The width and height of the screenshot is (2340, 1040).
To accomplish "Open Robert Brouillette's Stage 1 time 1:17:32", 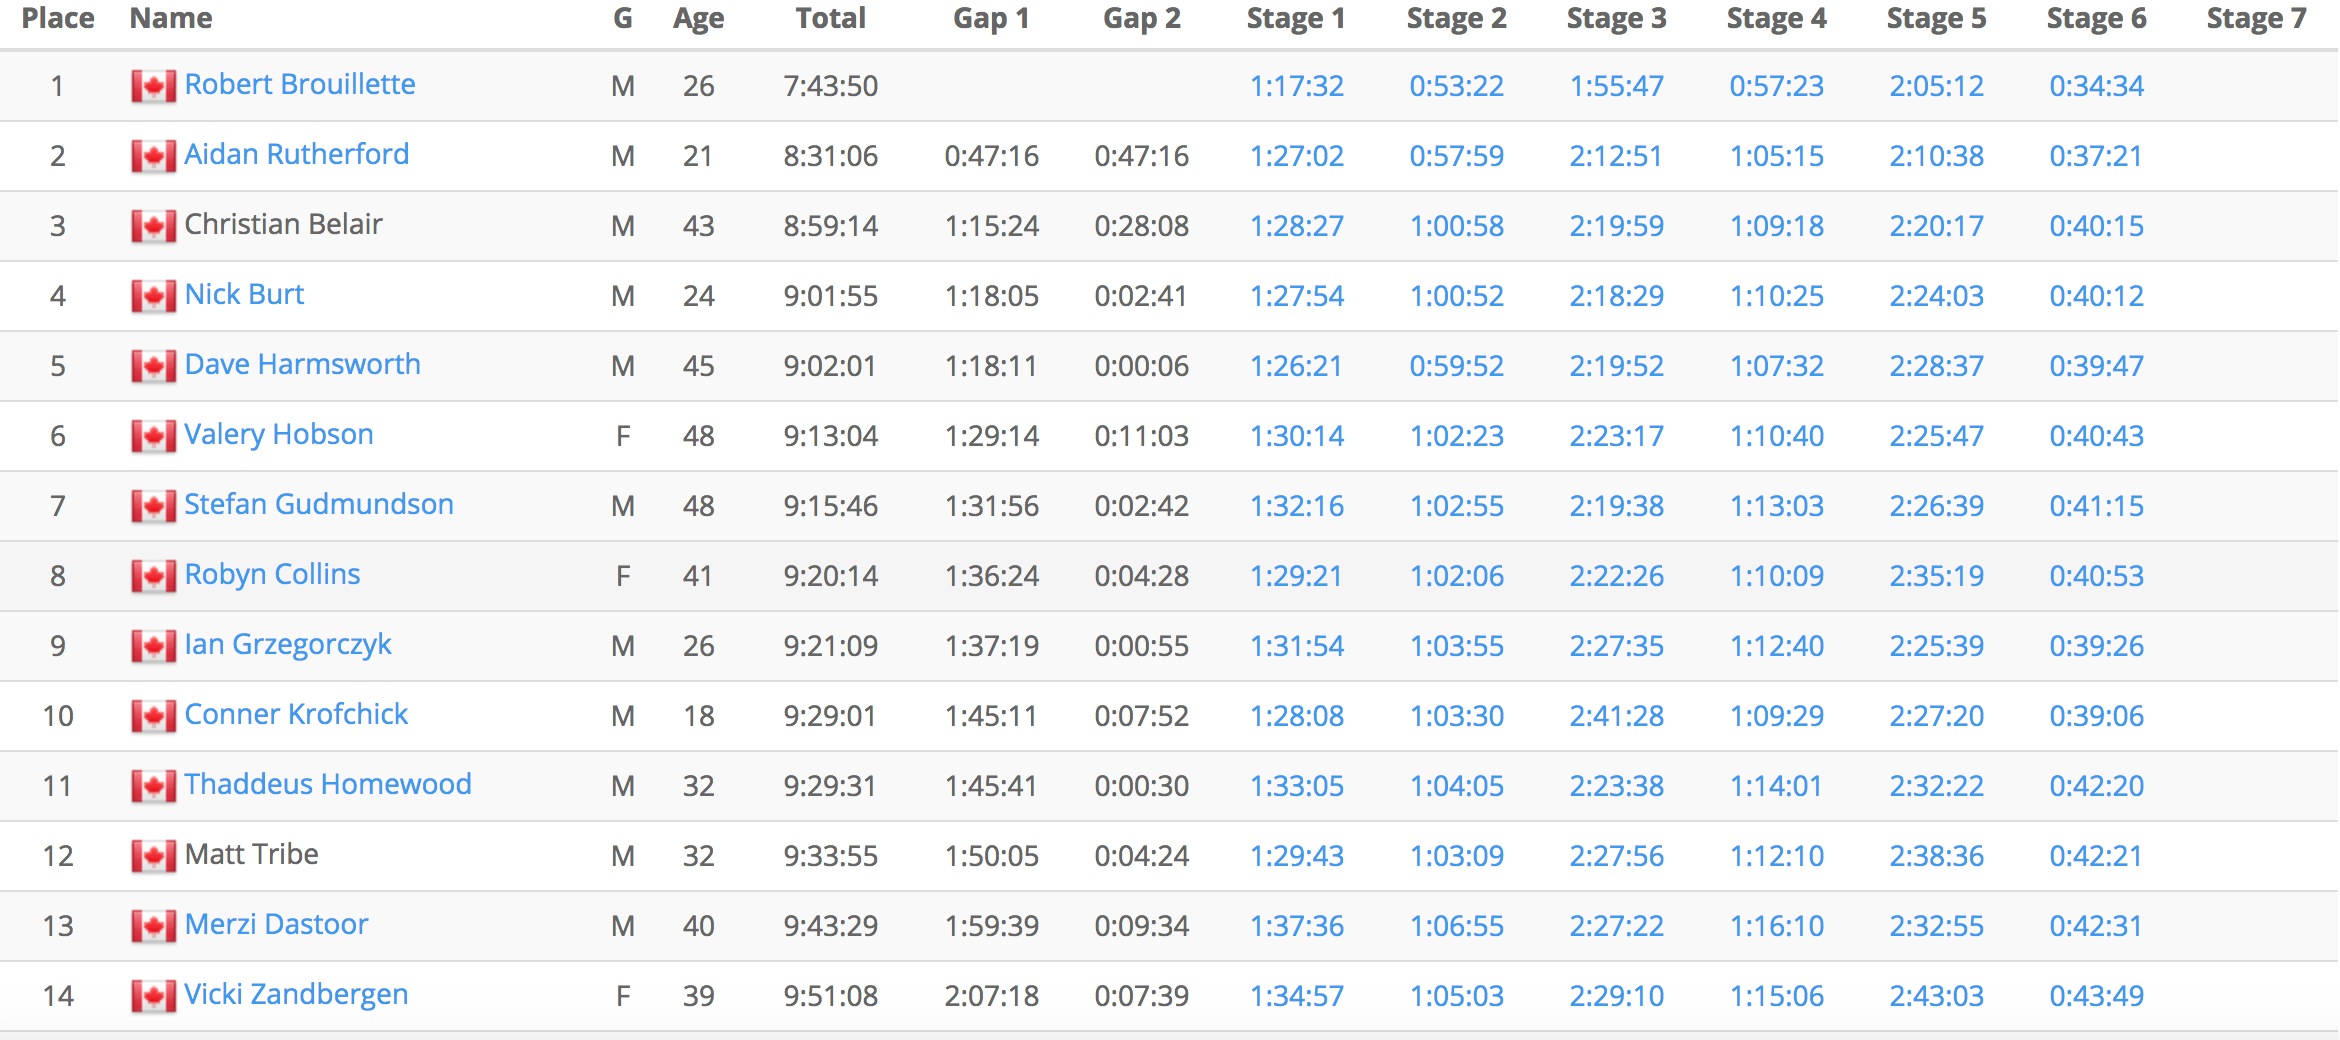I will [x=1296, y=86].
